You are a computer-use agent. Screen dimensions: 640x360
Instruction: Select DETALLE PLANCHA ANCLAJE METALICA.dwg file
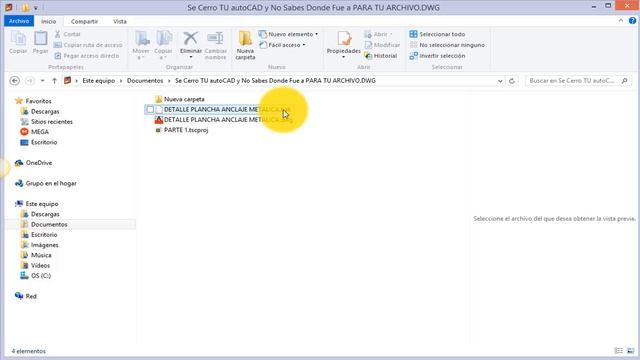224,120
